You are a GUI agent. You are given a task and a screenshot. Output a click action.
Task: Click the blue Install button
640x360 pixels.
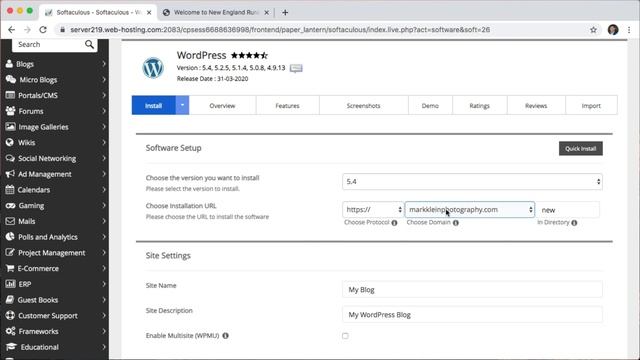click(x=154, y=105)
